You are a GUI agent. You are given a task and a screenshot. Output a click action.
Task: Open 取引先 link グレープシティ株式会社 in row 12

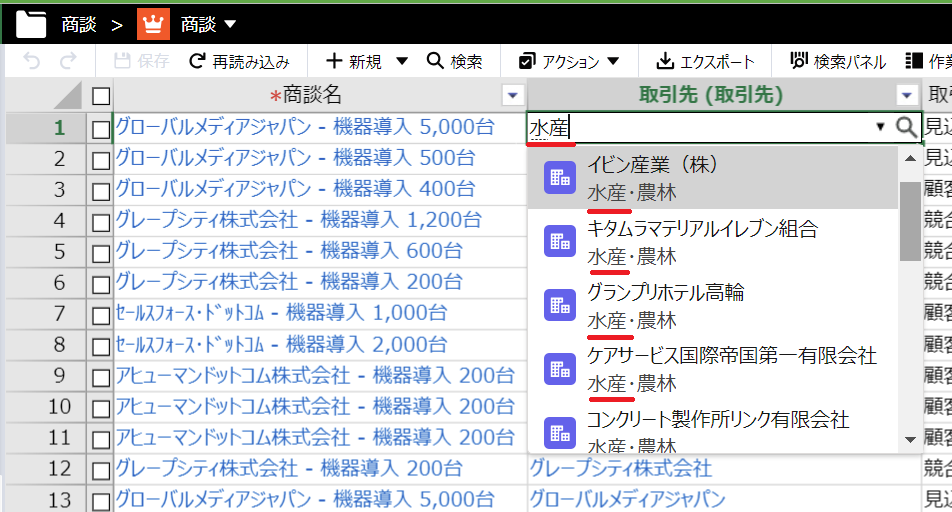(620, 468)
